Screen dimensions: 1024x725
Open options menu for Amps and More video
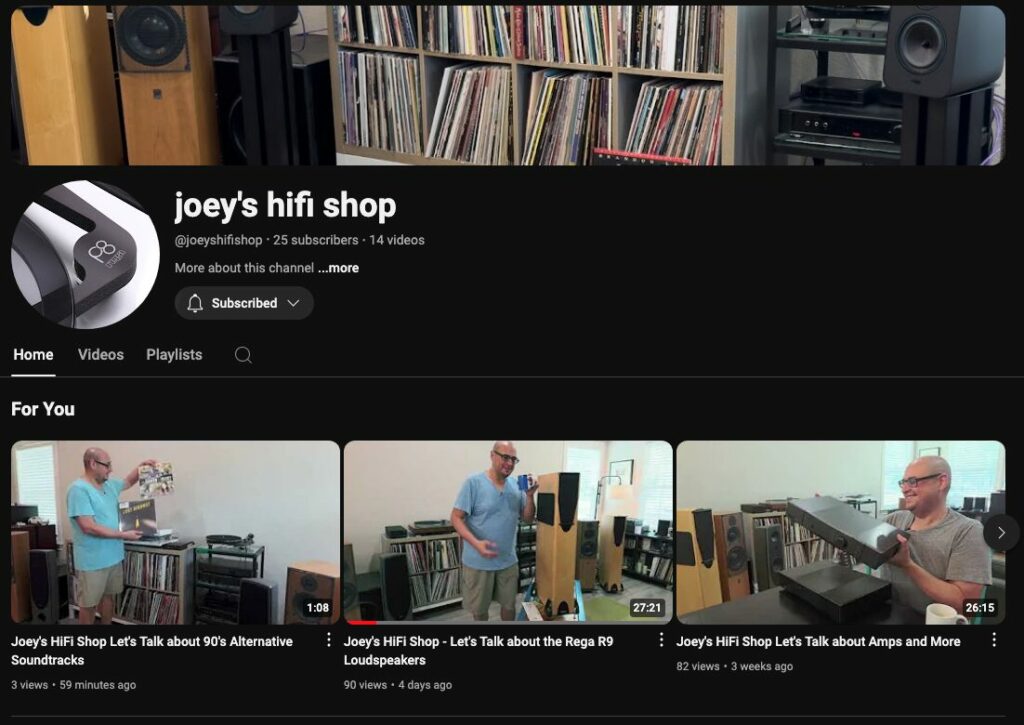[994, 640]
